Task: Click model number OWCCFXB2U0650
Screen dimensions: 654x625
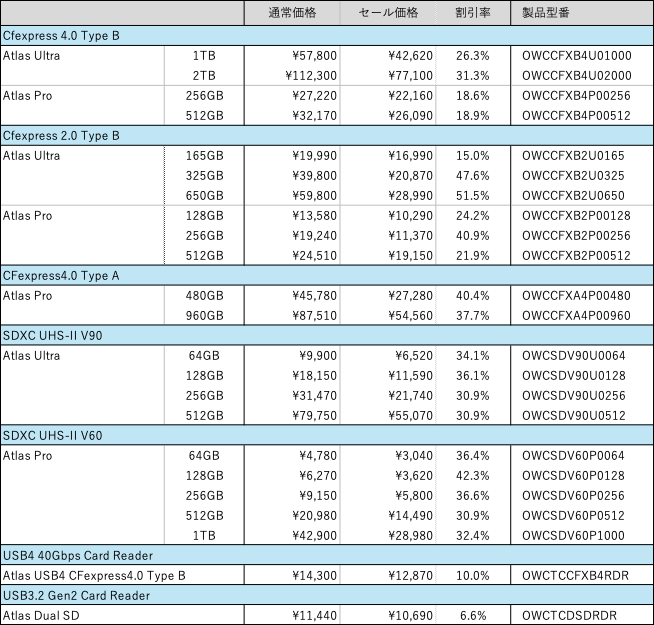Action: (x=573, y=196)
